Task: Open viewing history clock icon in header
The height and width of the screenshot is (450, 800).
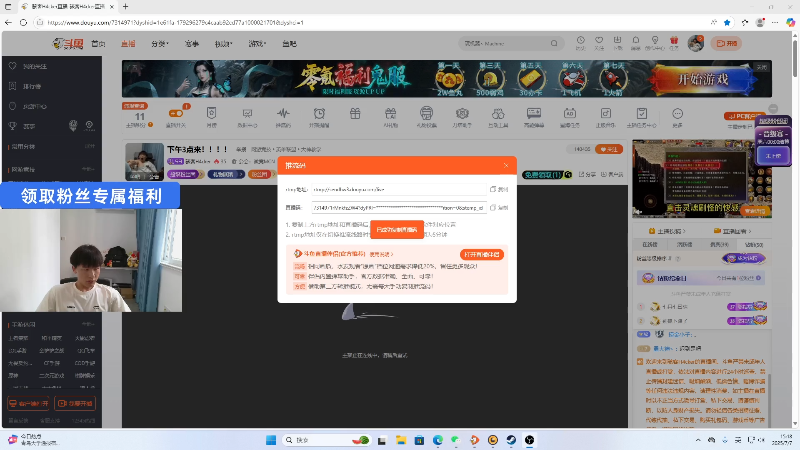Action: [x=581, y=40]
